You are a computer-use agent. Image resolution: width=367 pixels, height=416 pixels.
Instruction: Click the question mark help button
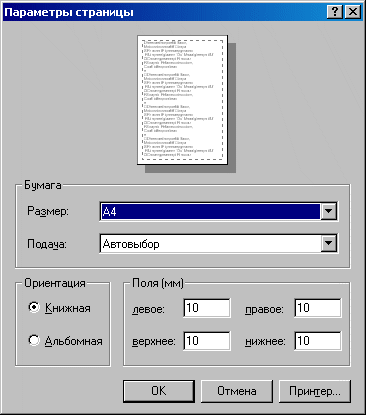334,12
